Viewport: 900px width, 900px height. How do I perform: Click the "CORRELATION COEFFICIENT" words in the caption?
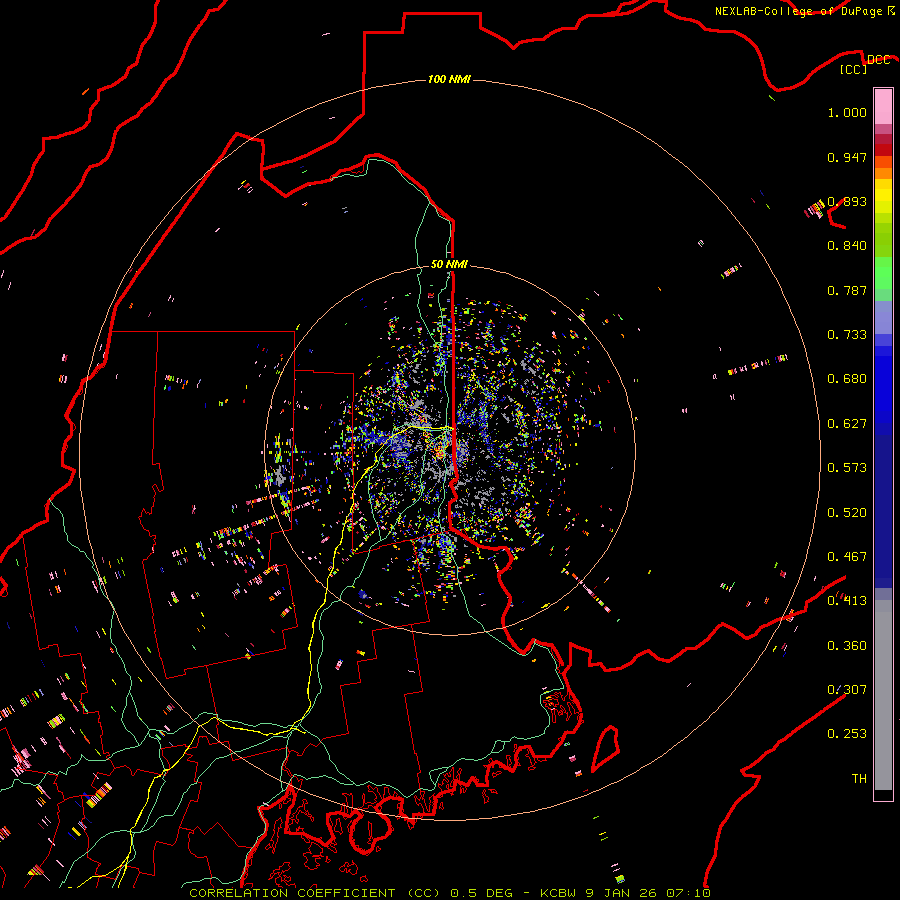pos(292,893)
